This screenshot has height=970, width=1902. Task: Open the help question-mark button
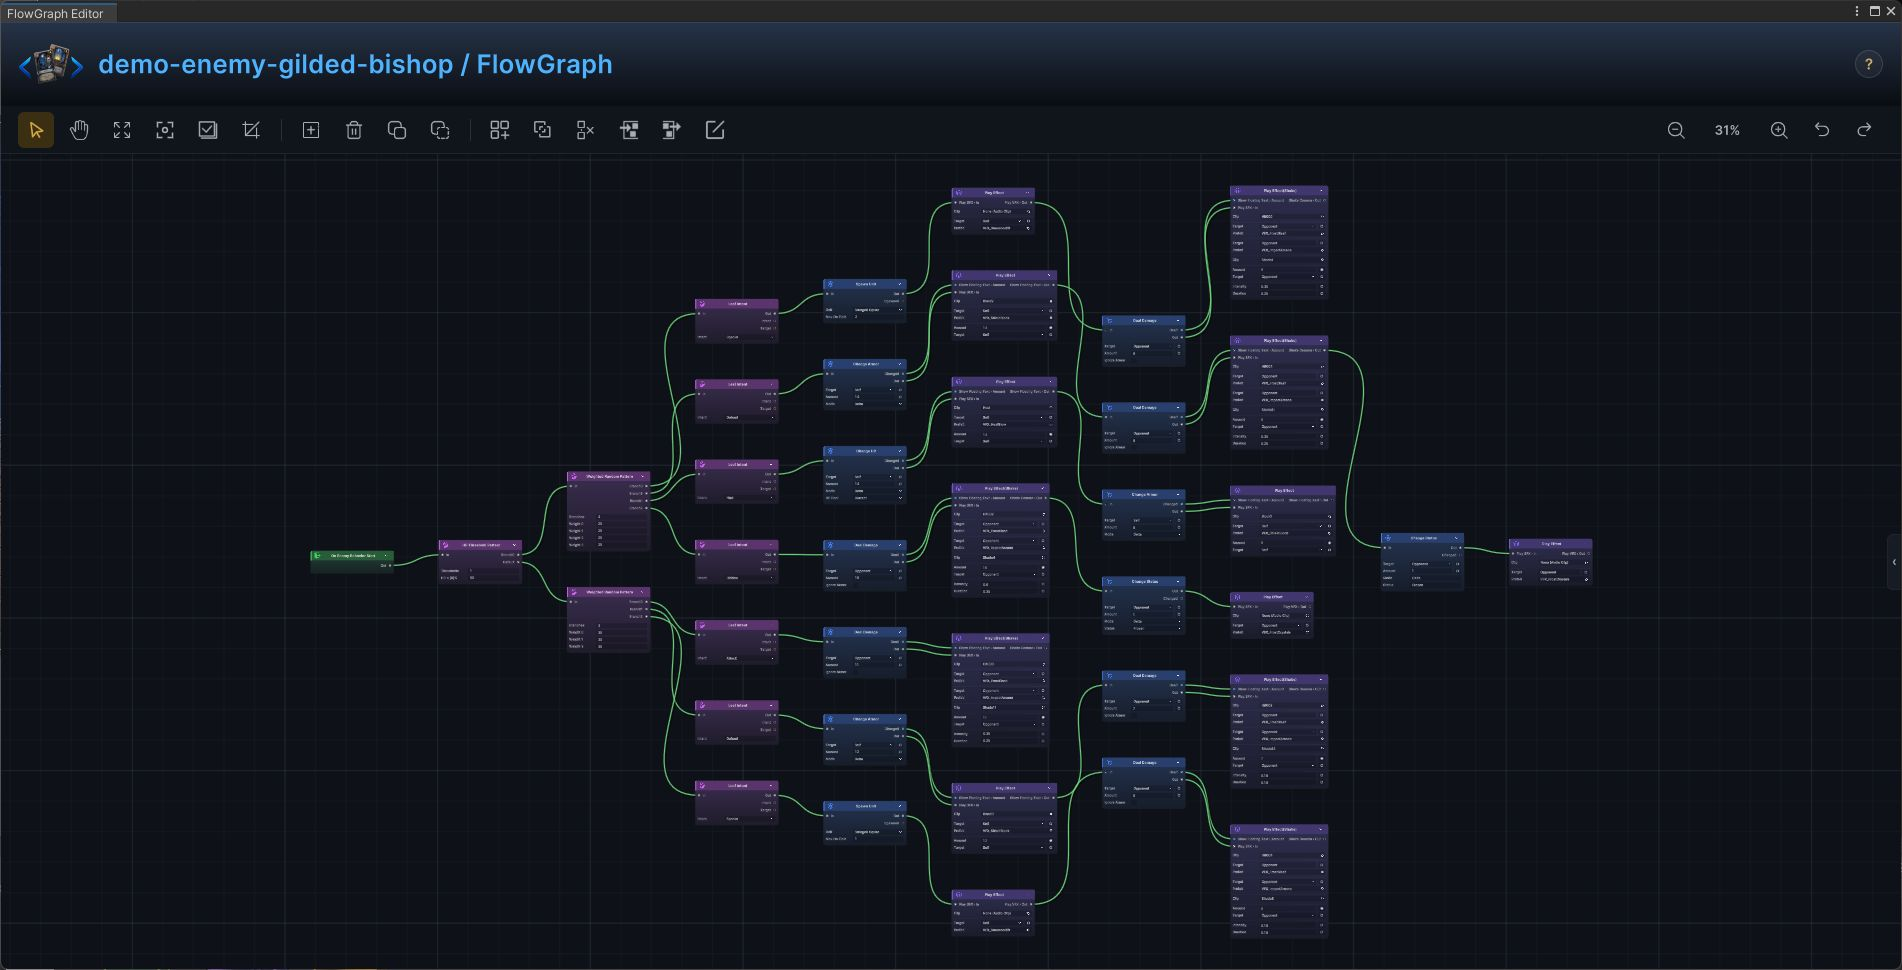[x=1868, y=64]
